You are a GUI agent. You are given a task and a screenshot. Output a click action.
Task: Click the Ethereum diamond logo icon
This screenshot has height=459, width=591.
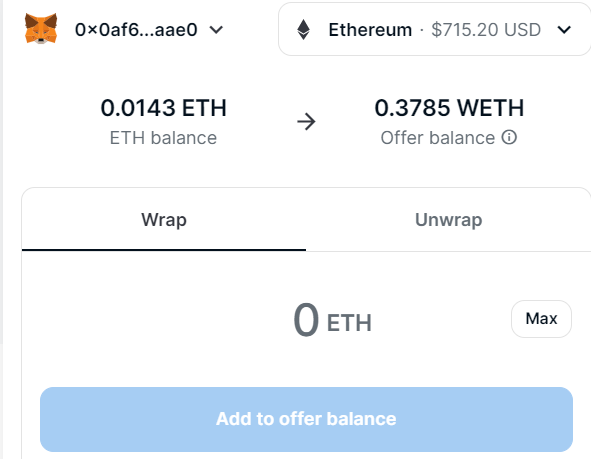pyautogui.click(x=303, y=29)
